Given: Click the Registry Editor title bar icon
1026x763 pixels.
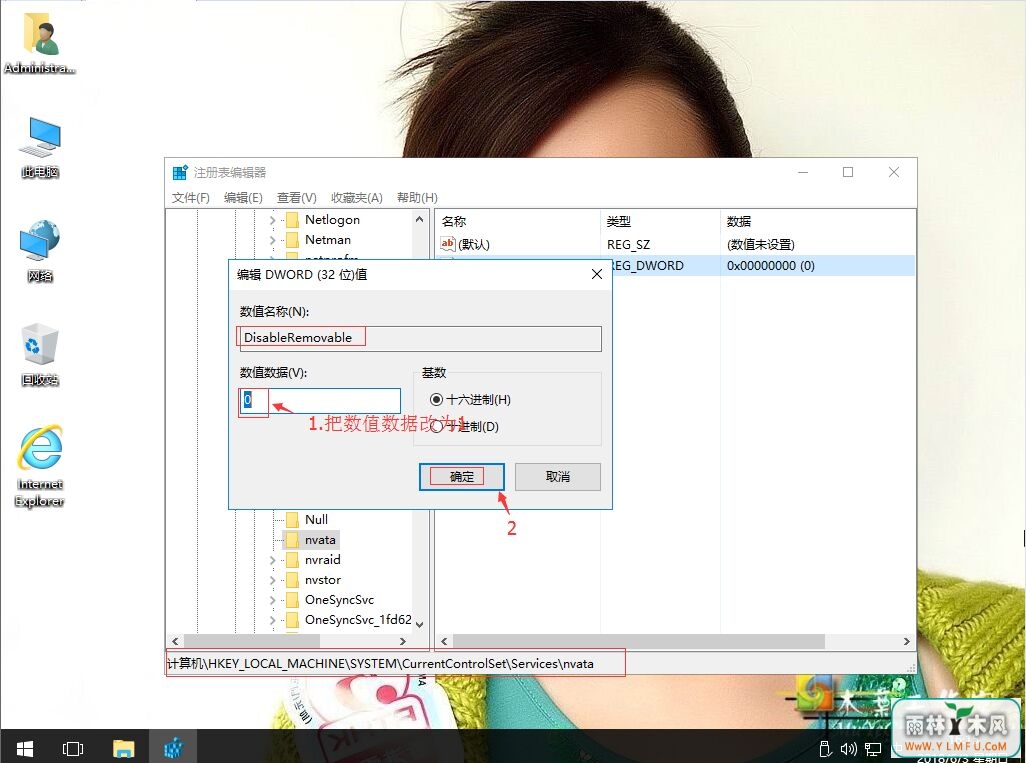Looking at the screenshot, I should [180, 172].
